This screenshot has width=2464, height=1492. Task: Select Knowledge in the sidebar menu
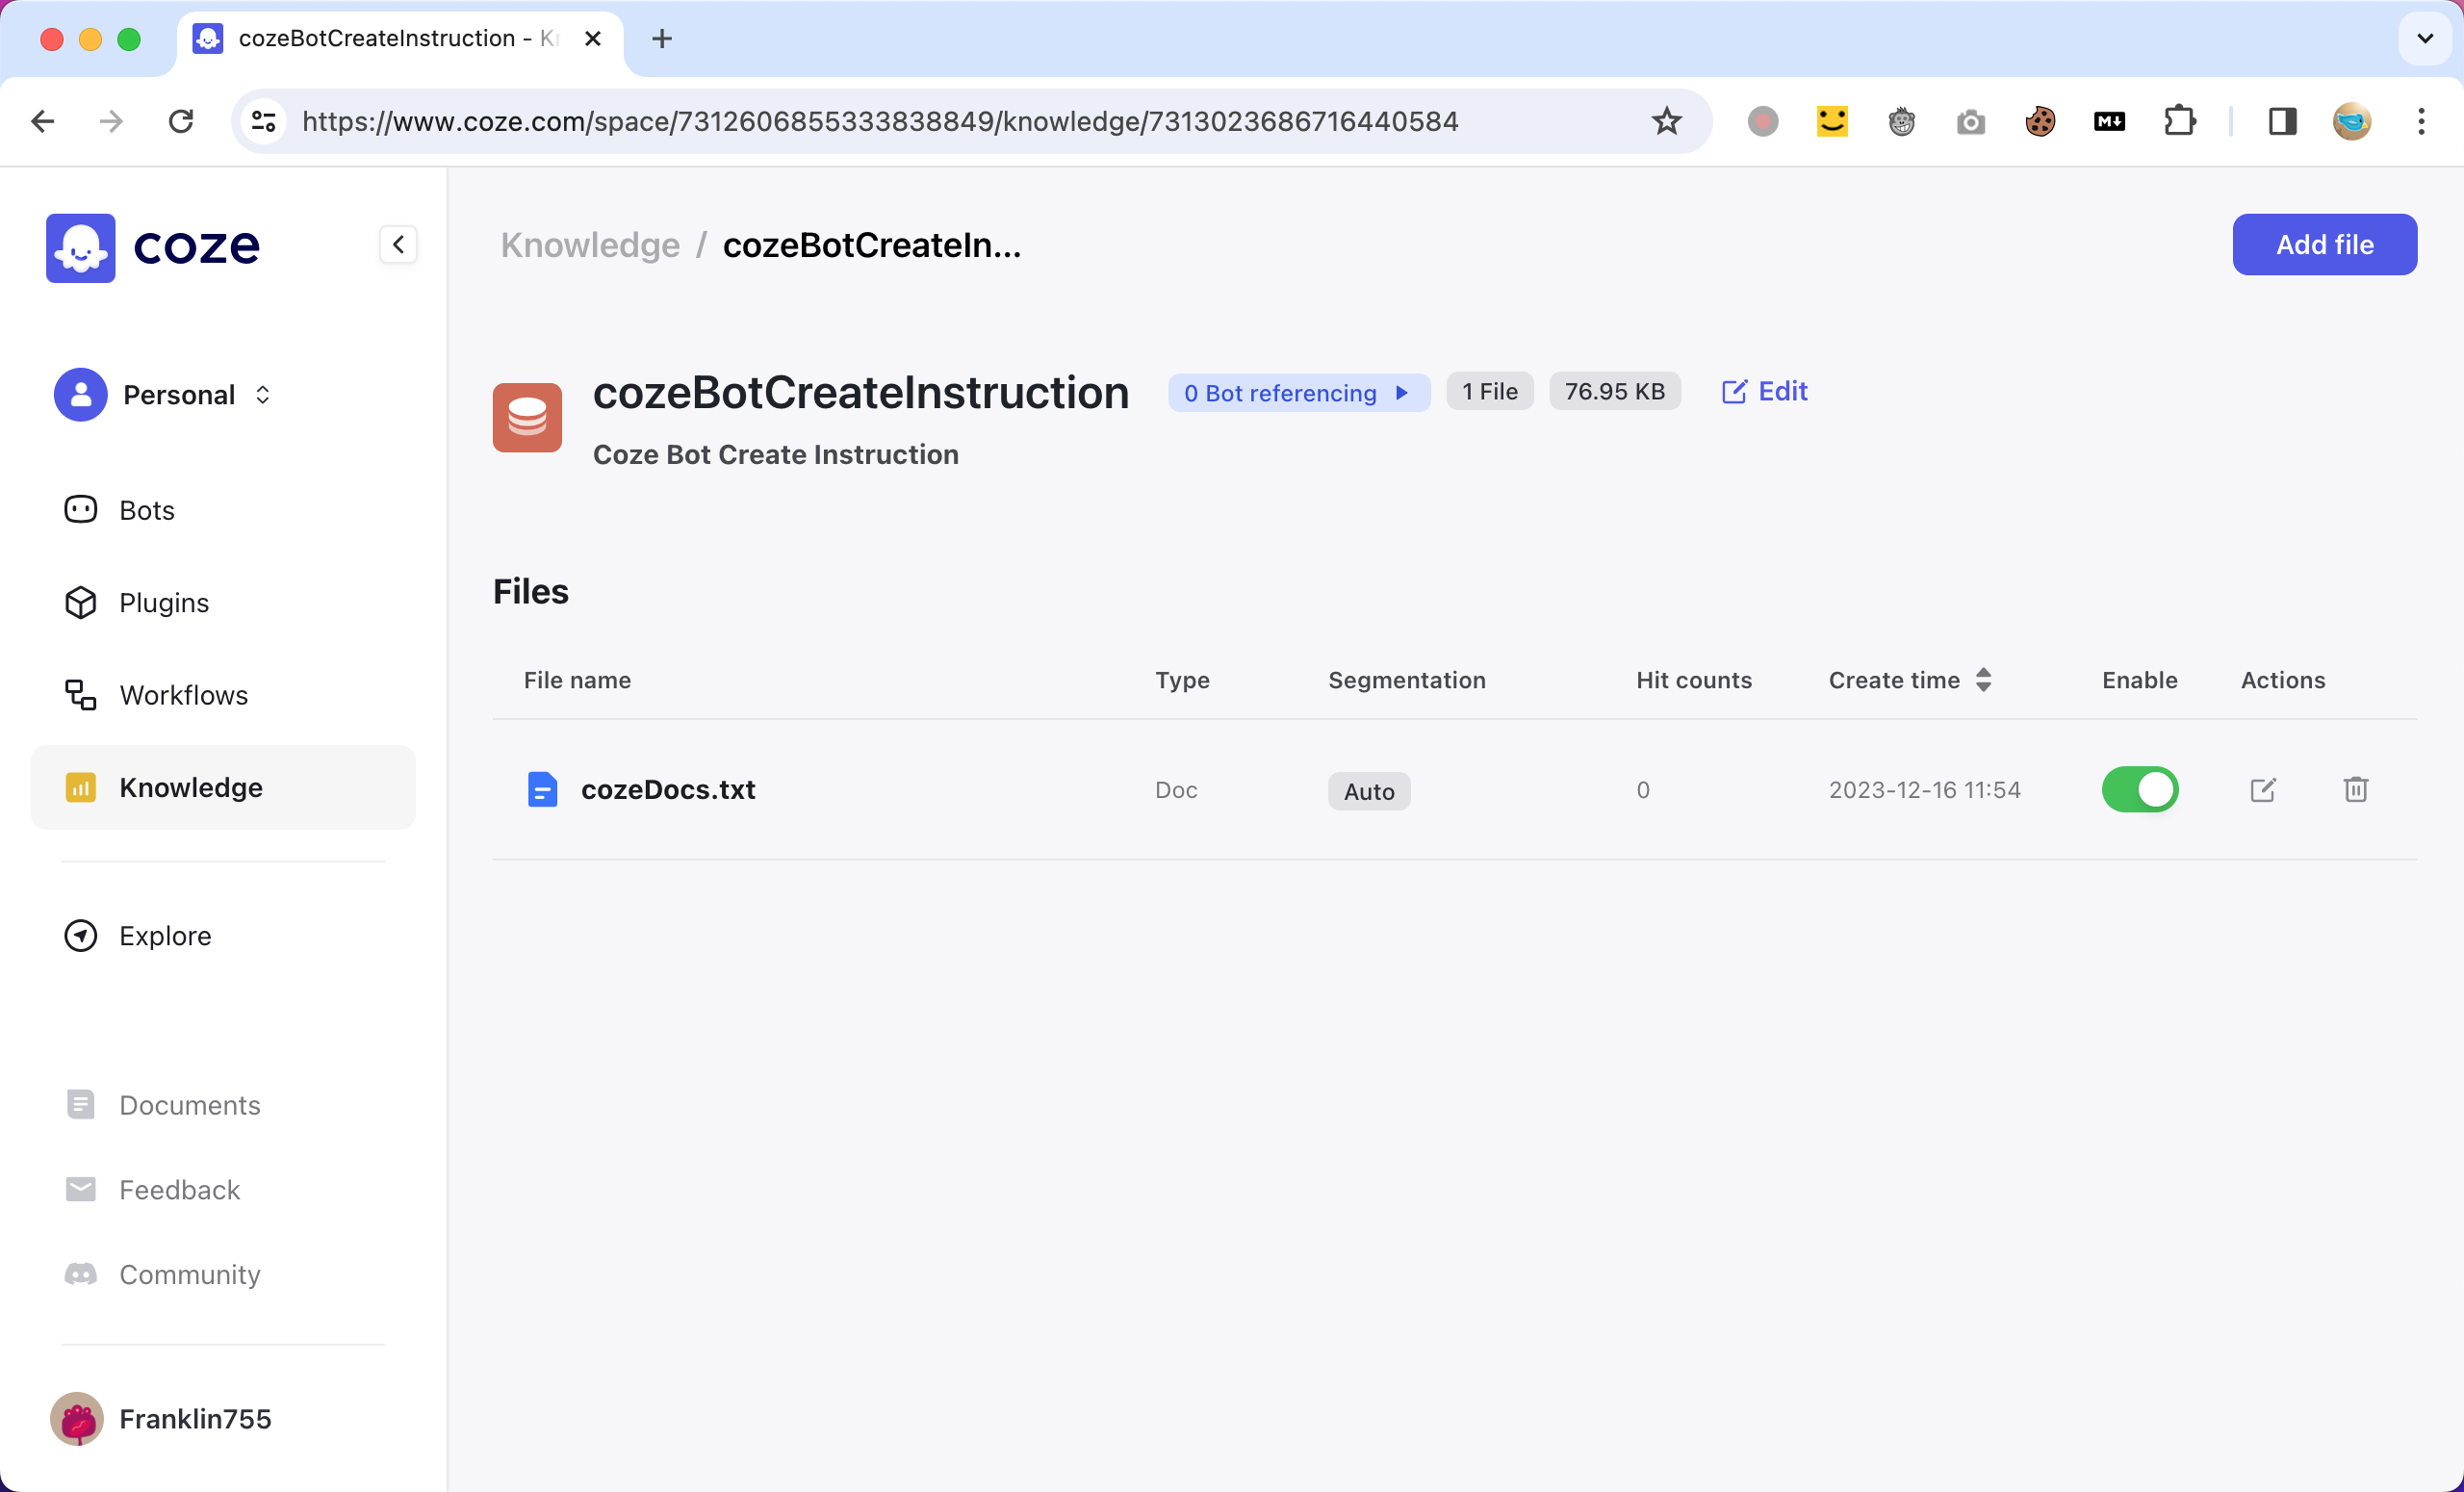pos(190,788)
